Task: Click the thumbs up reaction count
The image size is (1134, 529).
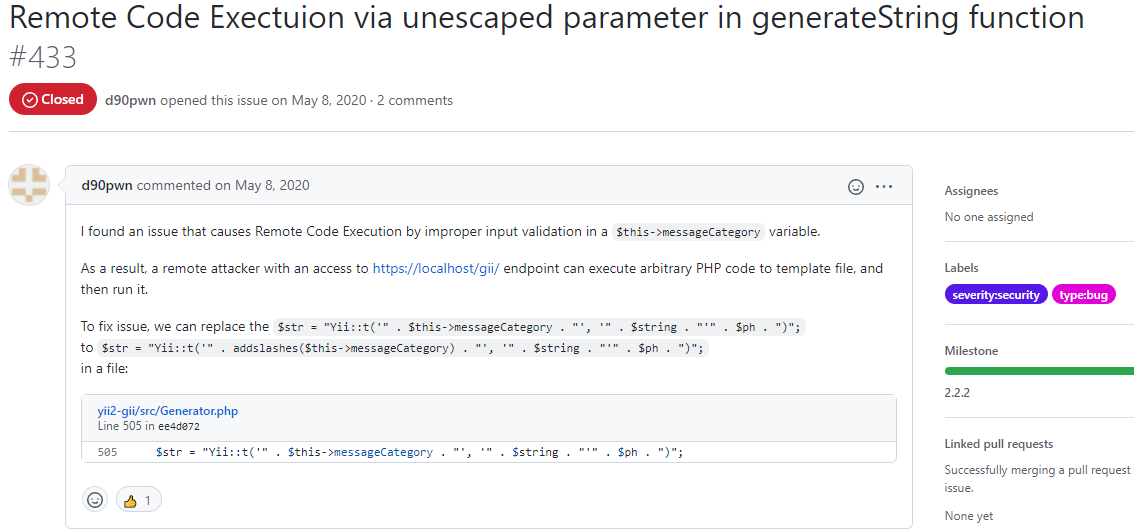Action: (x=139, y=500)
